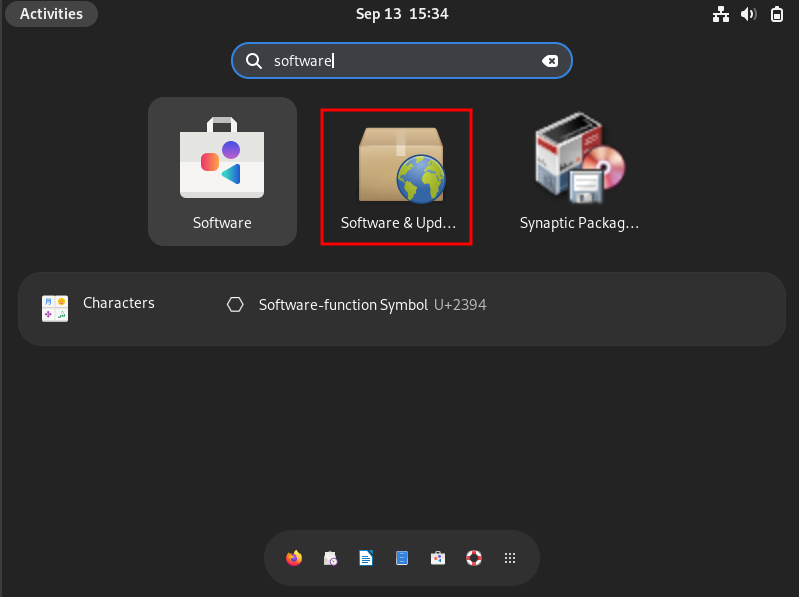Click the magnifier icon in the search bar
Screen dimensions: 799x597
[x=255, y=61]
